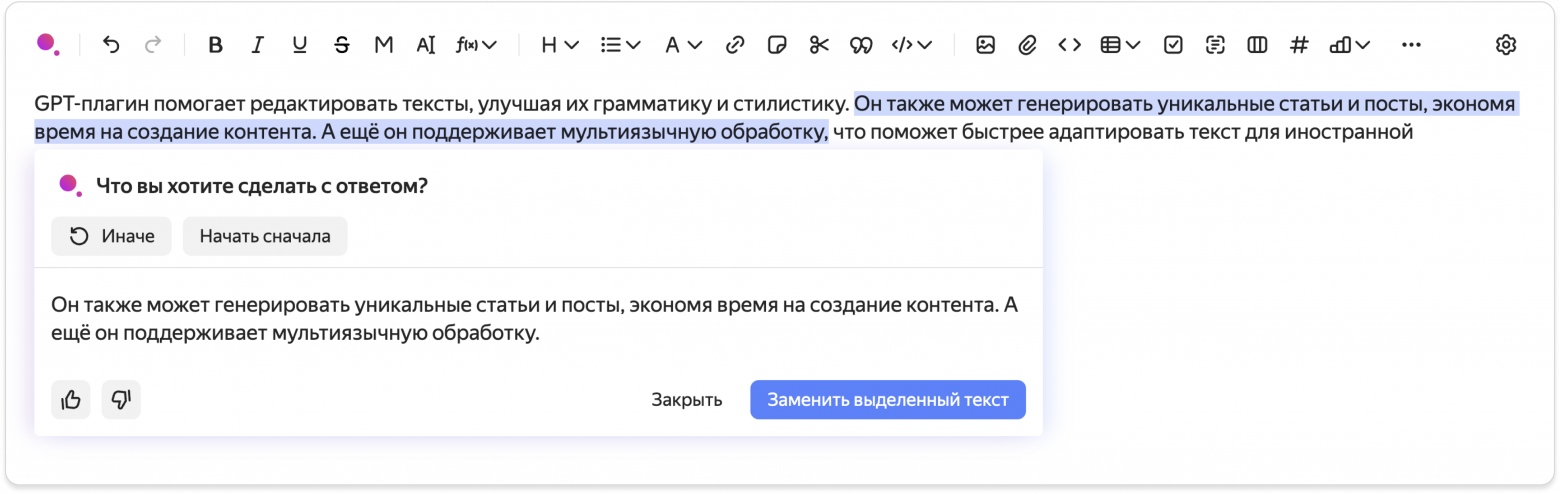Image resolution: width=1560 pixels, height=494 pixels.
Task: Click the Иначе regenerate button
Action: click(x=112, y=236)
